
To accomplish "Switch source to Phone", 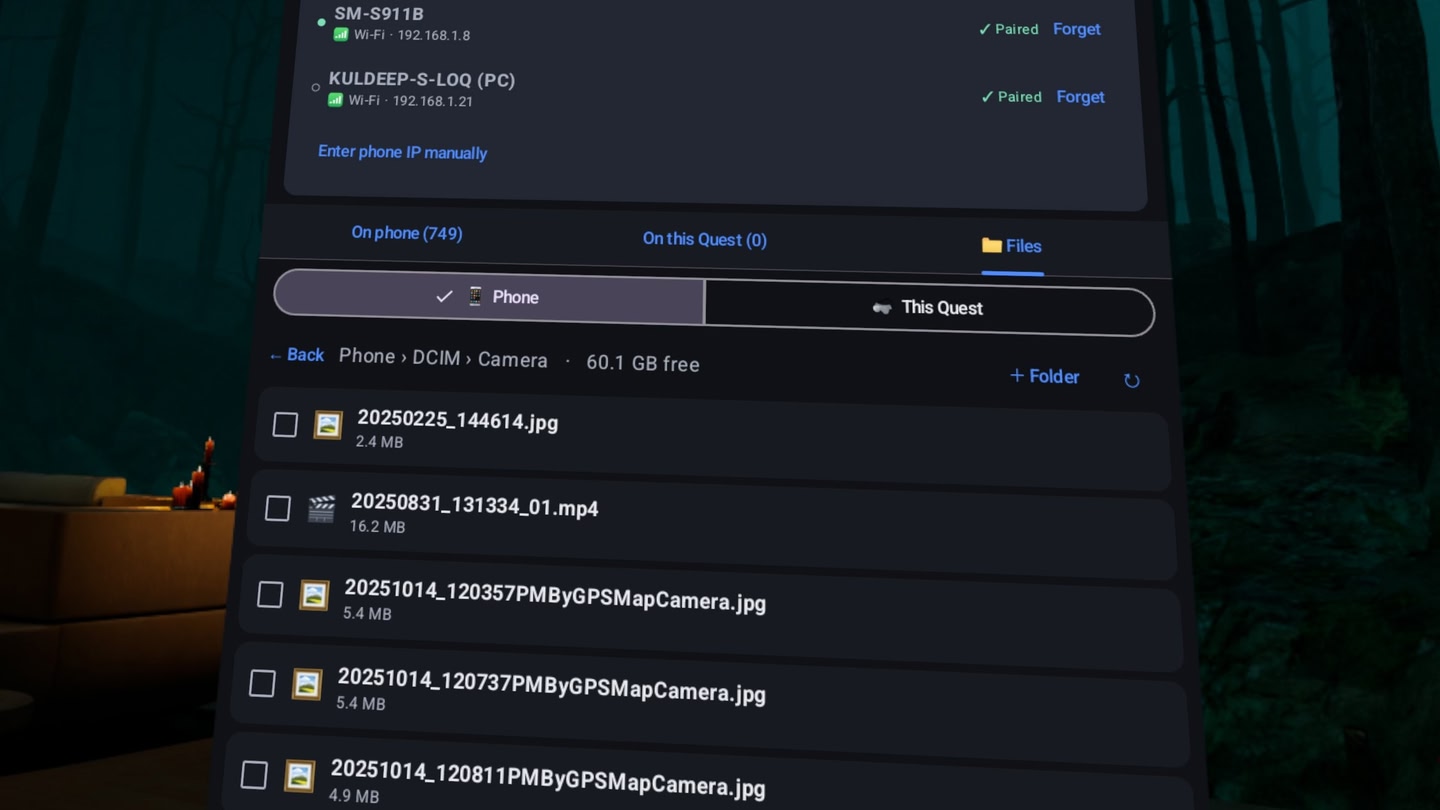I will pos(489,297).
